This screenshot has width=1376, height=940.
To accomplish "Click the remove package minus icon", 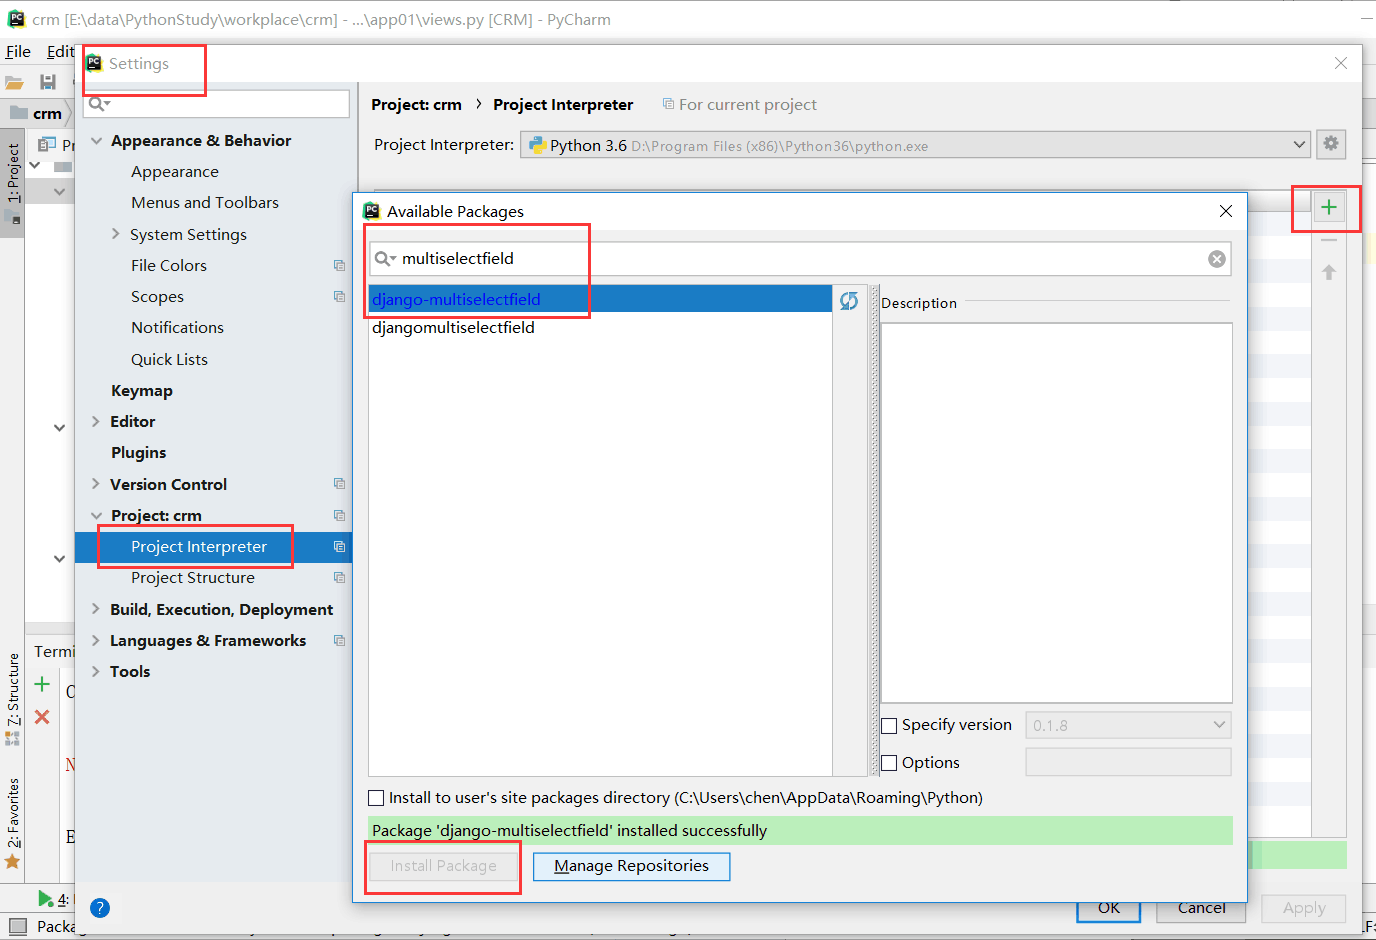I will click(x=1329, y=241).
